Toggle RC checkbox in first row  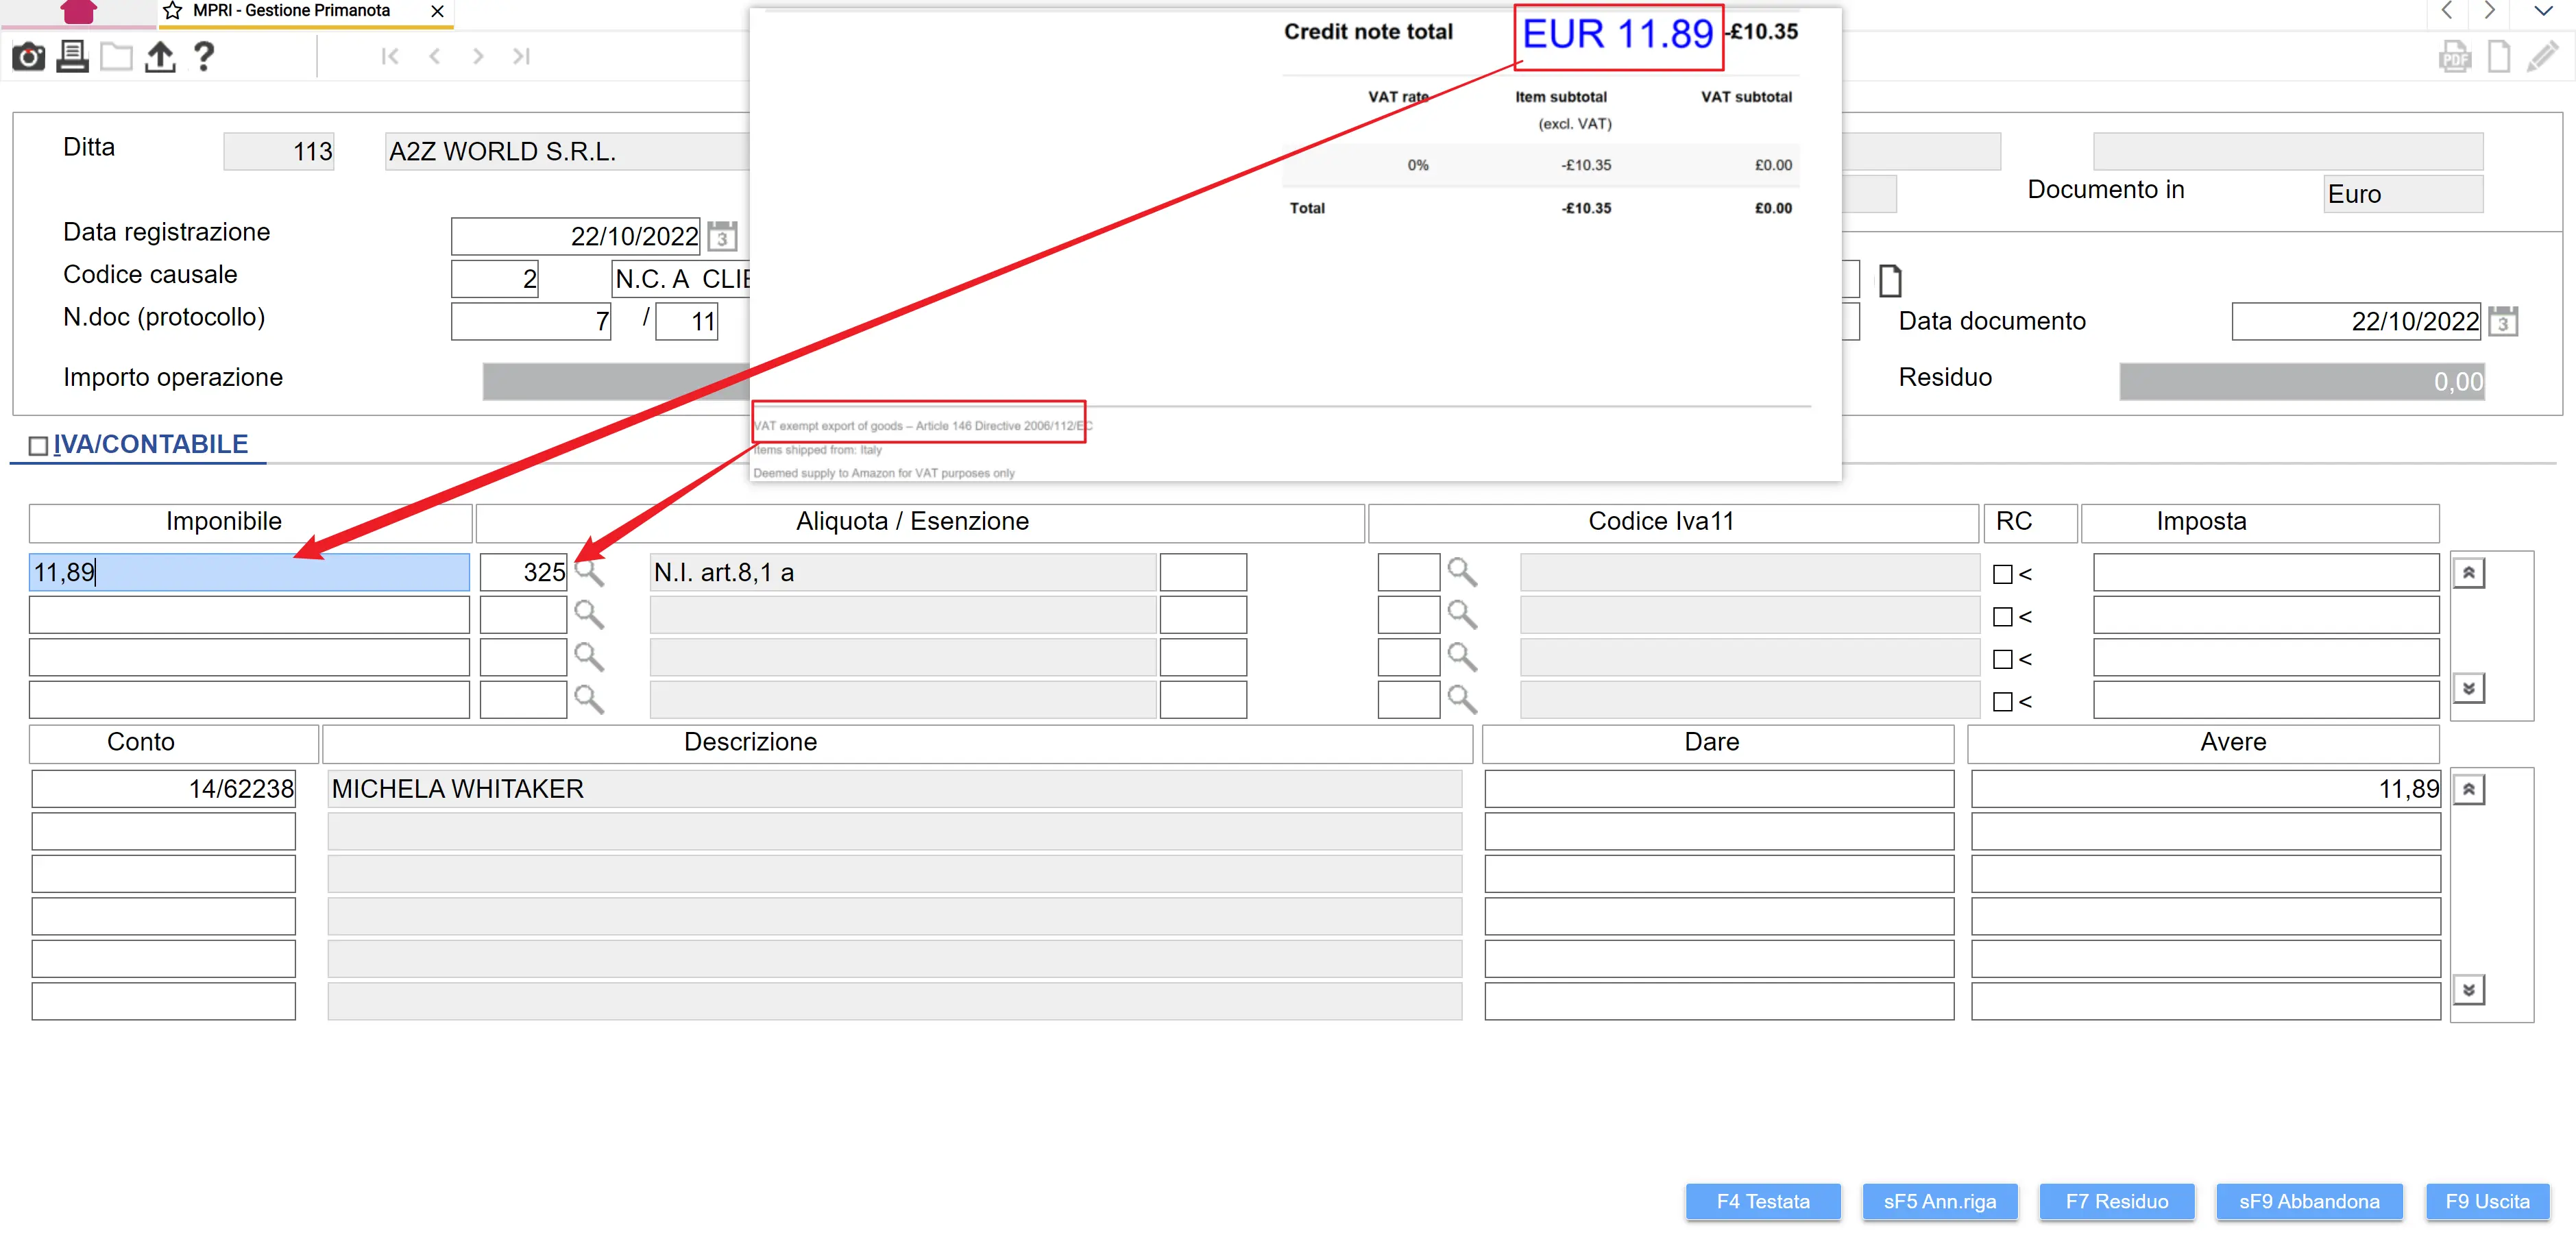pyautogui.click(x=2002, y=575)
